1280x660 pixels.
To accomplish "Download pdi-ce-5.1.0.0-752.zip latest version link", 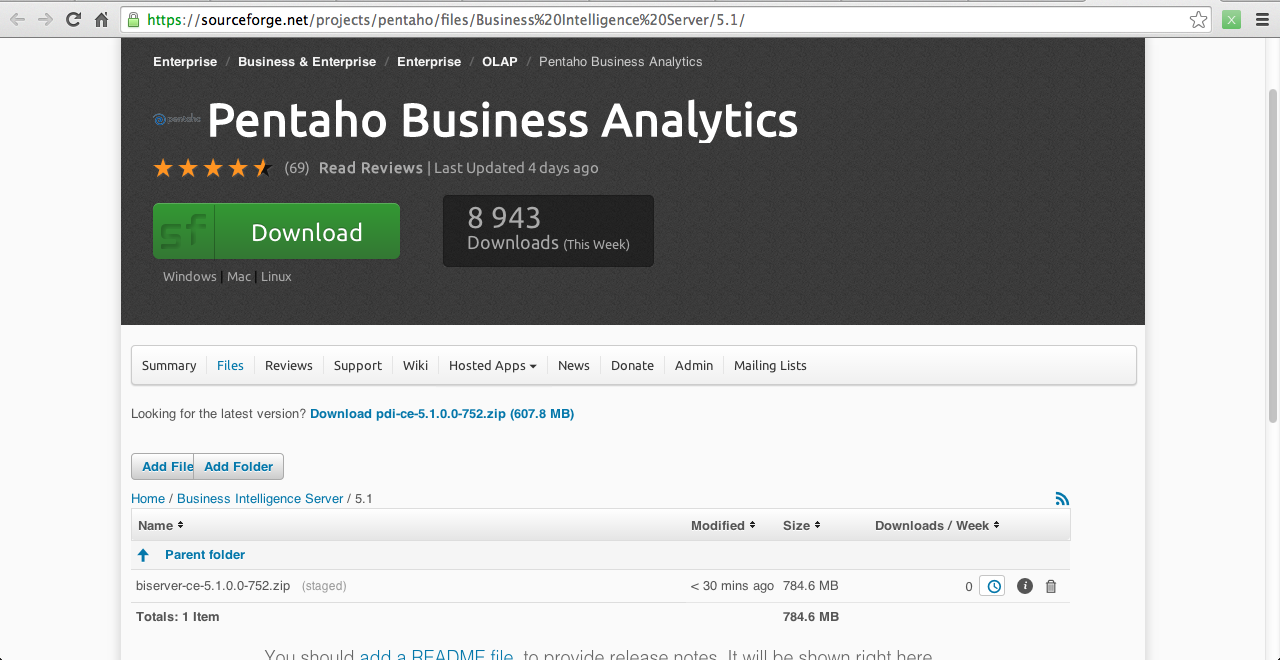I will [442, 413].
